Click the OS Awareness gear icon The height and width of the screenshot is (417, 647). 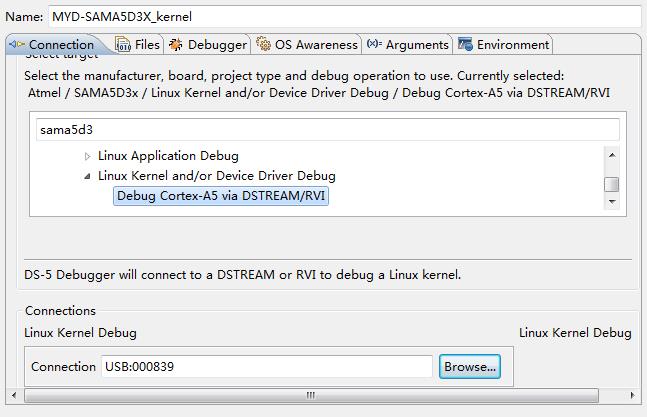263,44
